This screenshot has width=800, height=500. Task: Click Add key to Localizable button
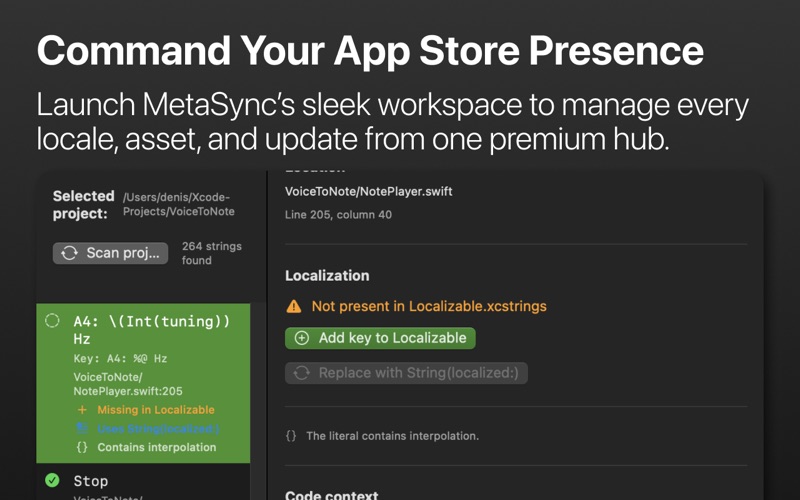pyautogui.click(x=380, y=338)
